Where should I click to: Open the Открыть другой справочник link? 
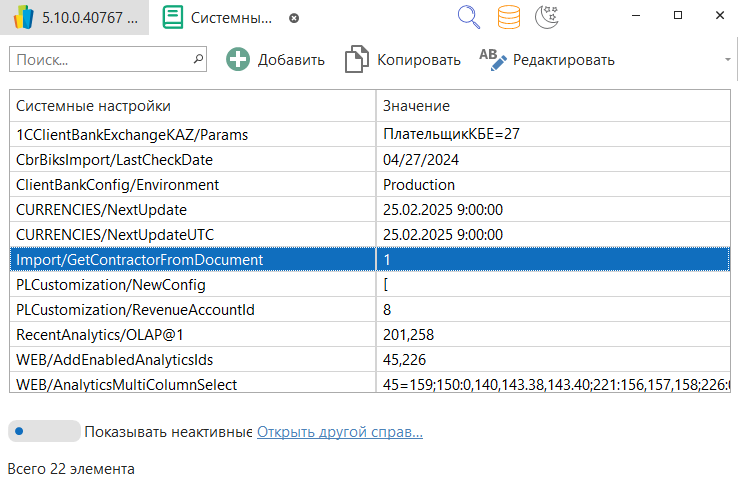coord(340,432)
